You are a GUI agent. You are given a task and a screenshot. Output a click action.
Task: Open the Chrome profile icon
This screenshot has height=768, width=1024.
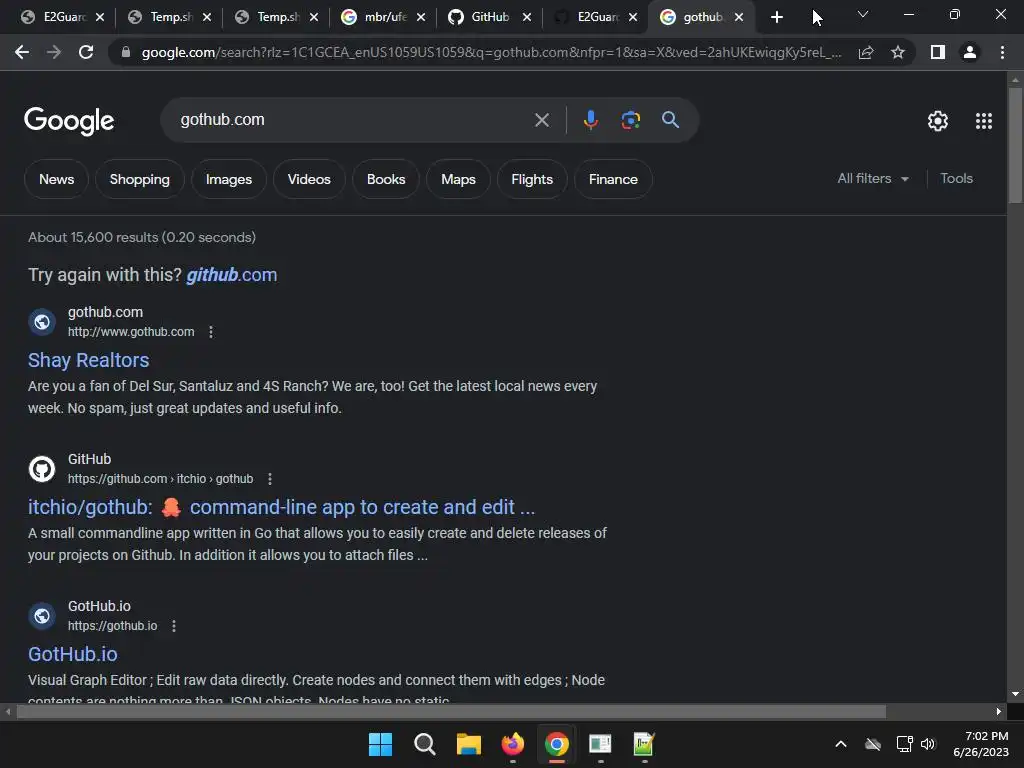pos(970,52)
